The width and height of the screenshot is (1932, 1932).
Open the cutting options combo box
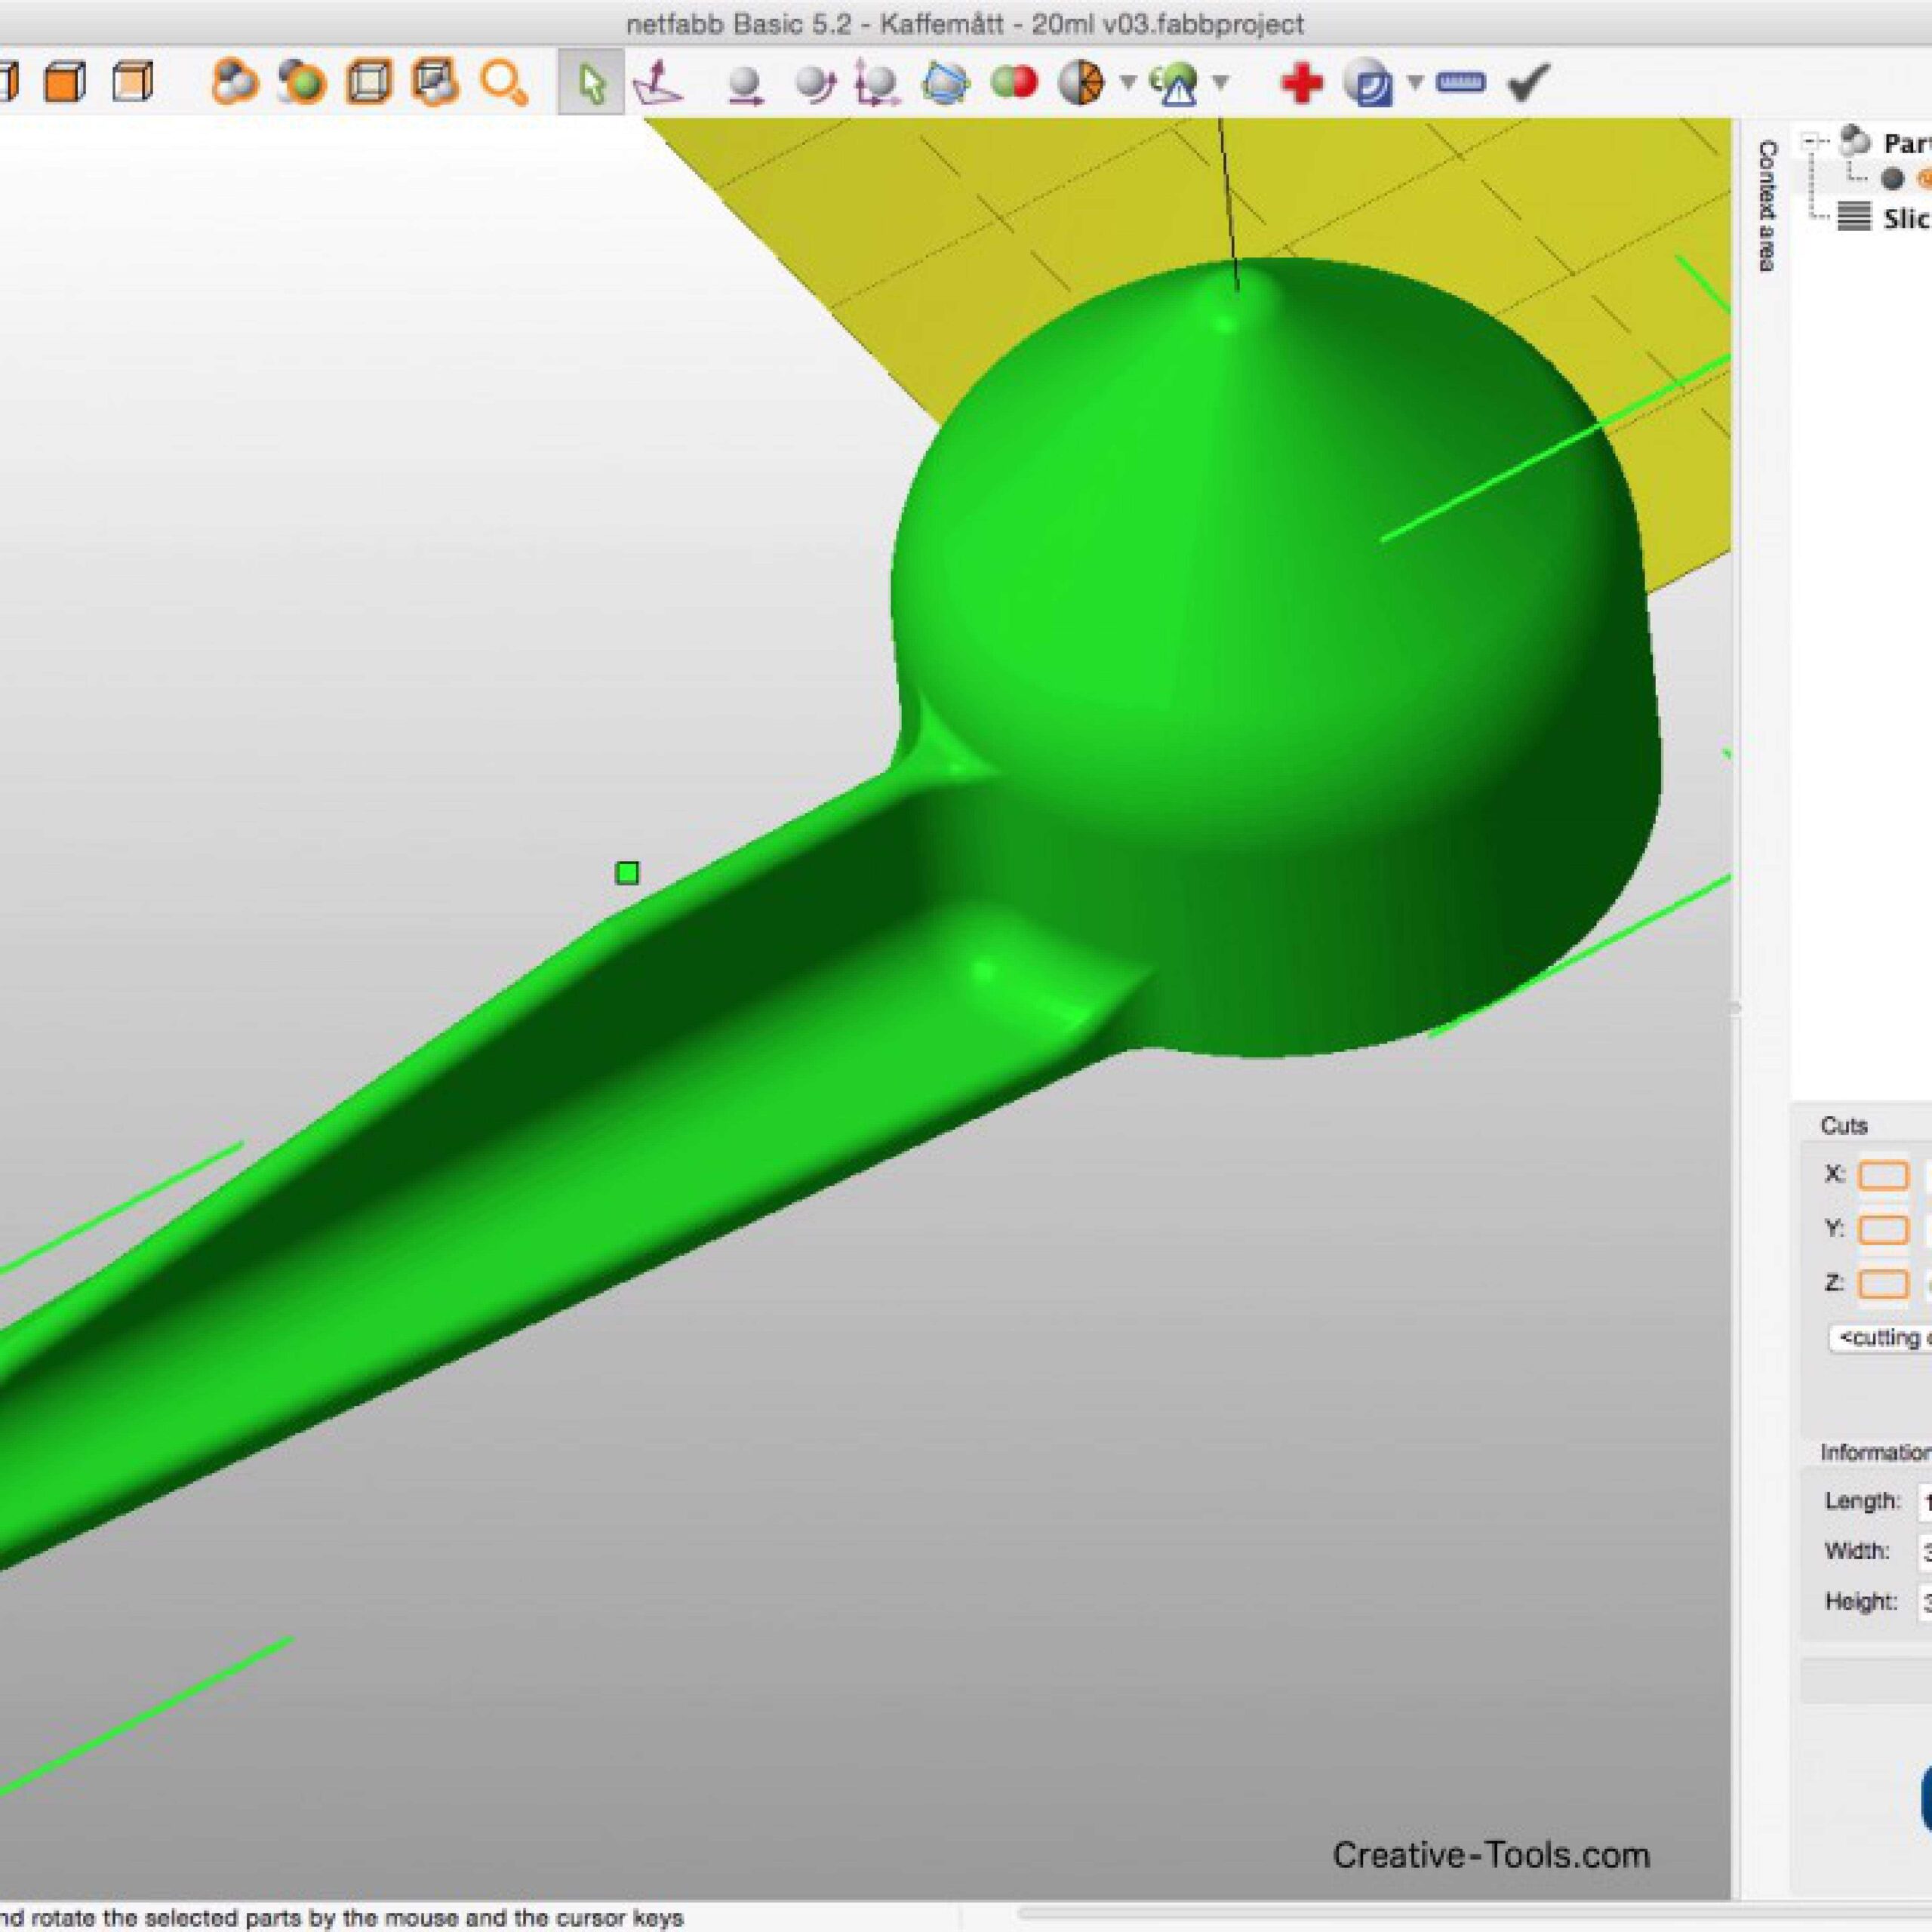pyautogui.click(x=1880, y=1338)
